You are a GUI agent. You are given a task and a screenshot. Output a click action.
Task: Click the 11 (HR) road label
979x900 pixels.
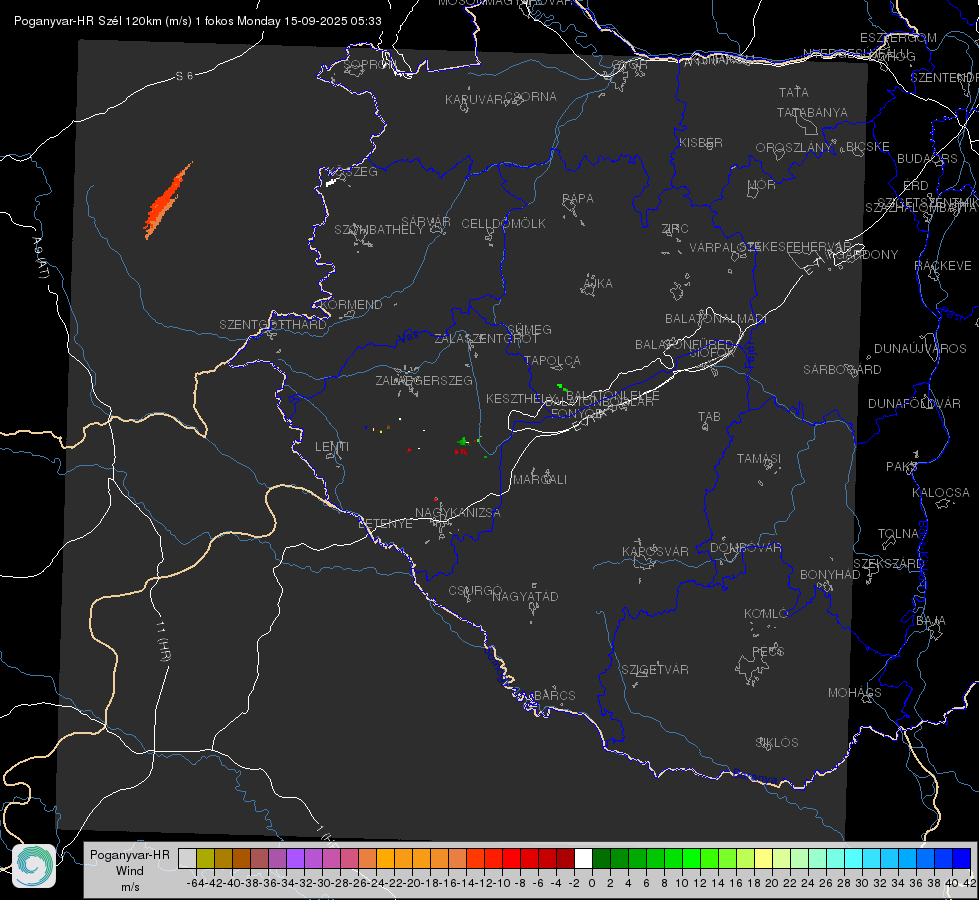pyautogui.click(x=164, y=641)
